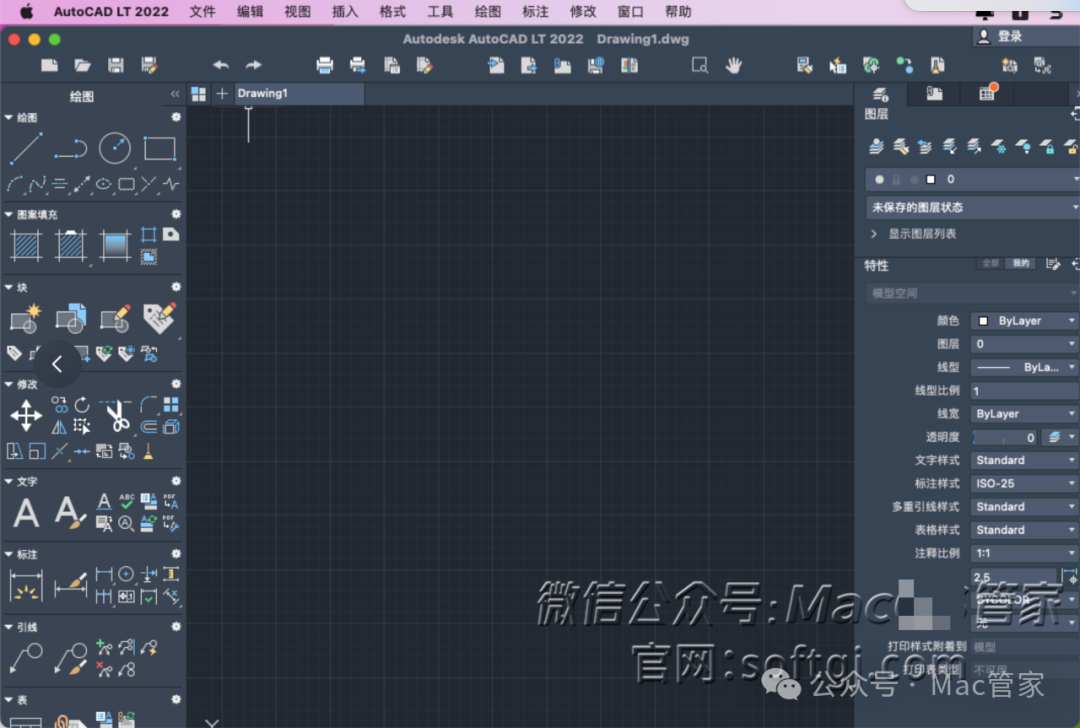Choose the Create Block tool

pyautogui.click(x=26, y=318)
